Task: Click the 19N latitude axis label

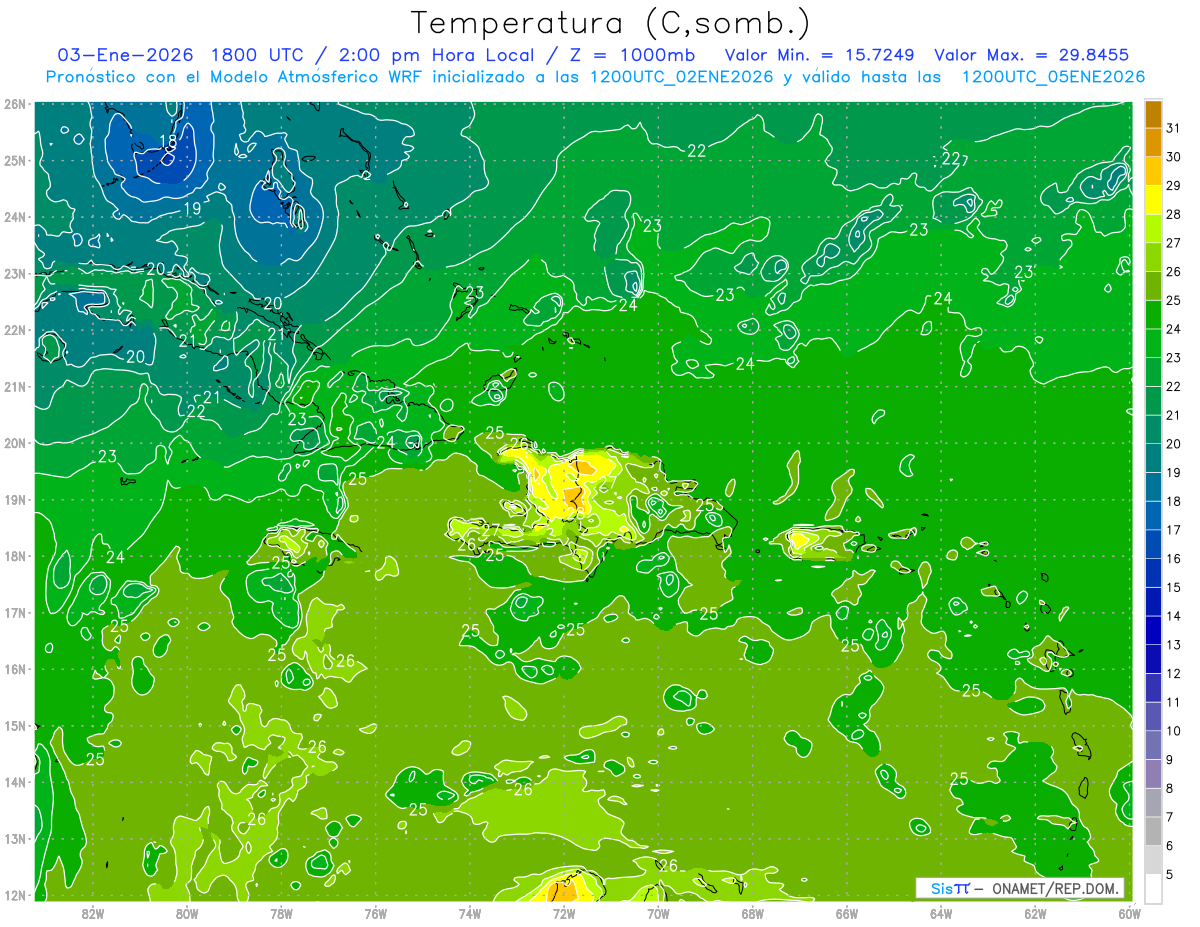Action: (15, 500)
